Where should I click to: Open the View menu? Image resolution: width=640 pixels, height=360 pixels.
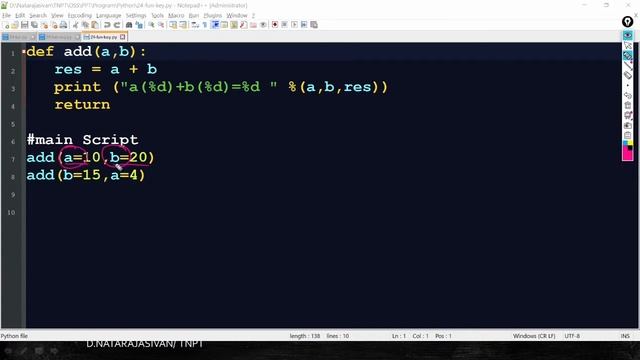[x=57, y=16]
